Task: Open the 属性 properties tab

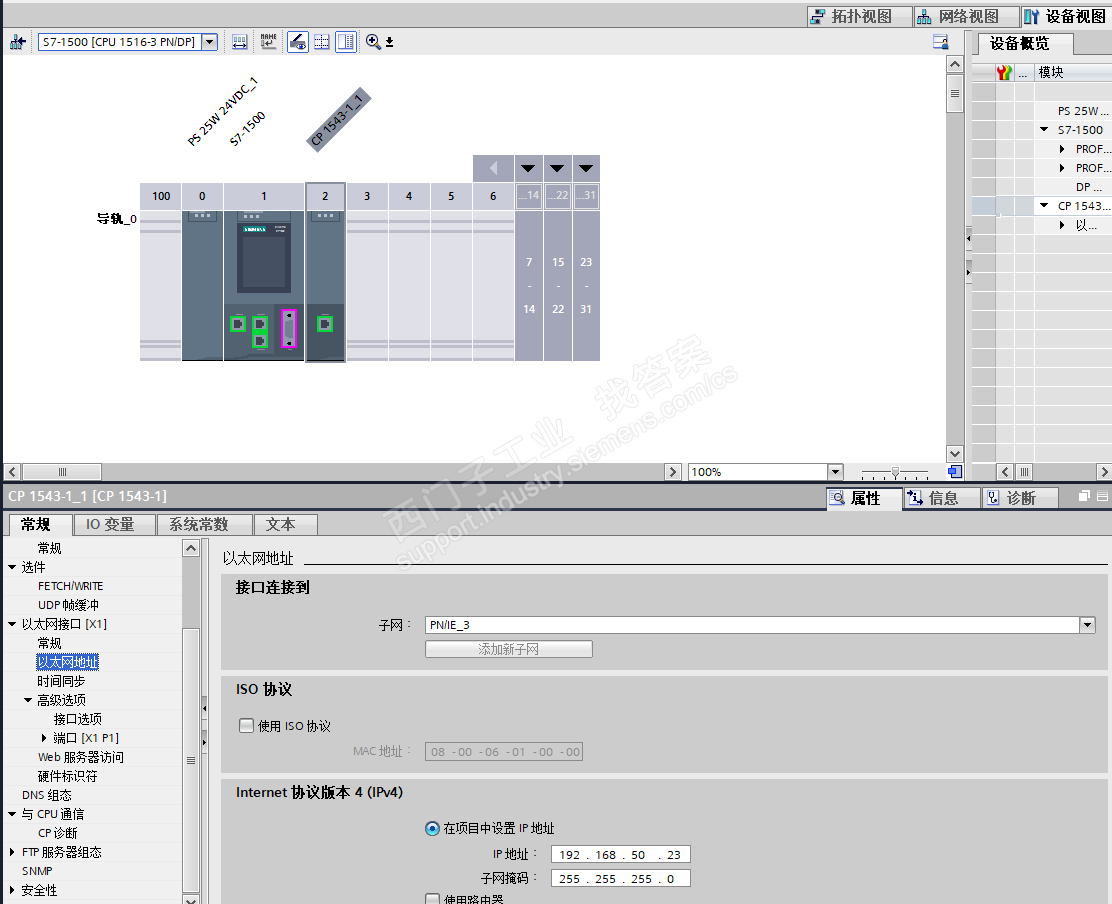Action: 864,498
